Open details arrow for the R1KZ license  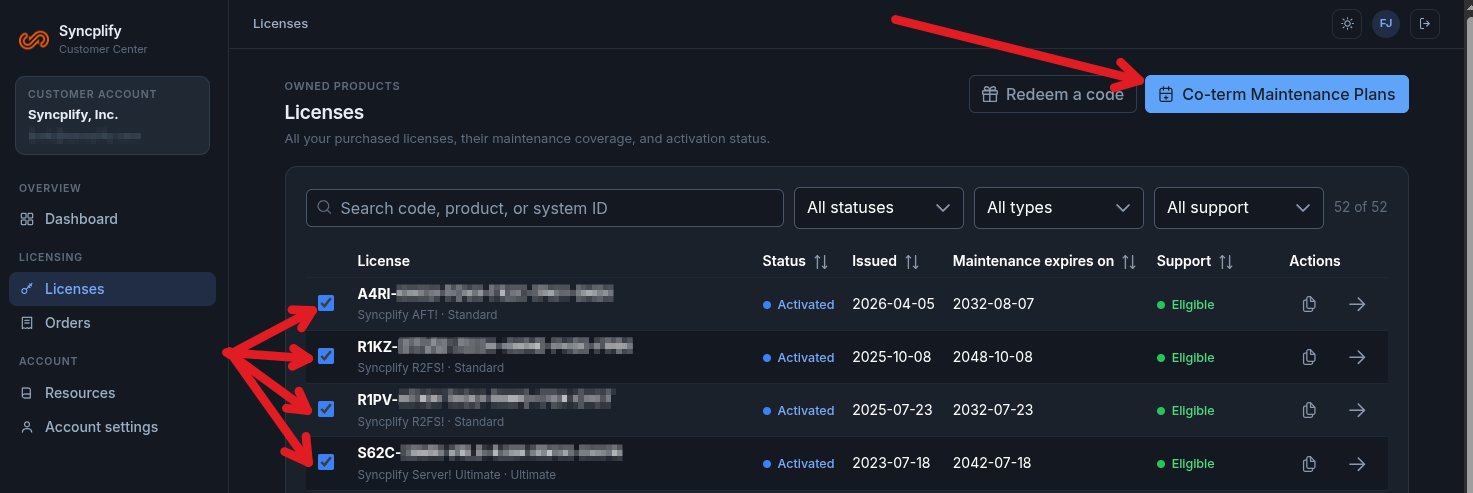pyautogui.click(x=1357, y=357)
